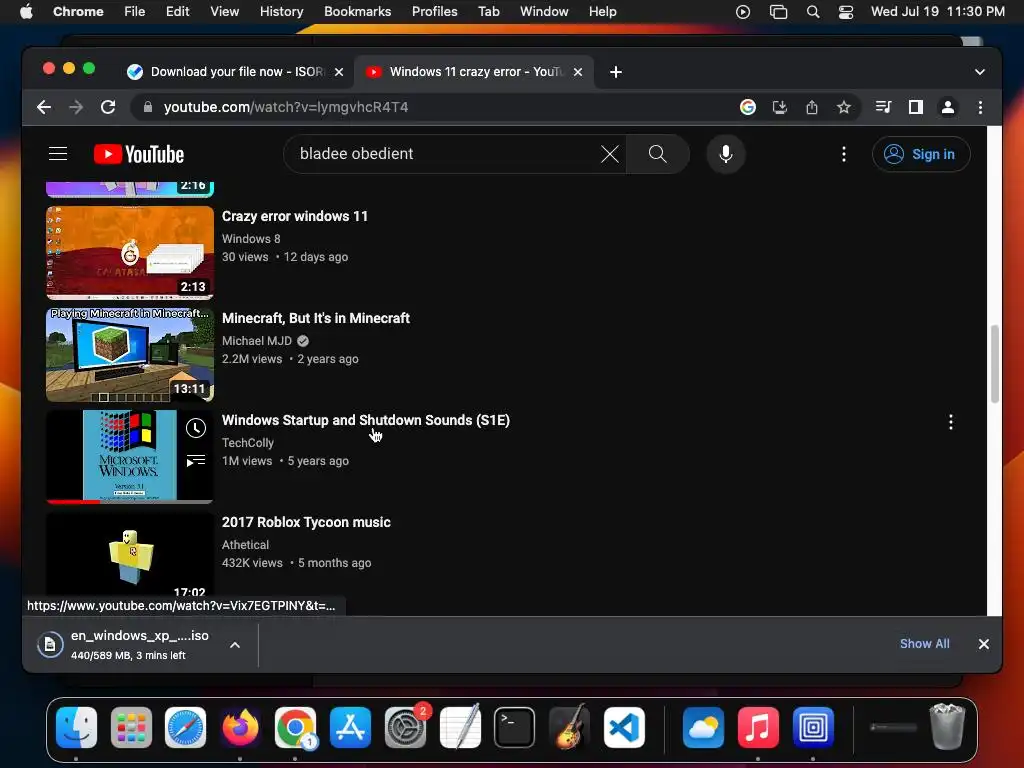Image resolution: width=1024 pixels, height=768 pixels.
Task: Open YouTube settings three-dot menu
Action: pyautogui.click(x=844, y=154)
